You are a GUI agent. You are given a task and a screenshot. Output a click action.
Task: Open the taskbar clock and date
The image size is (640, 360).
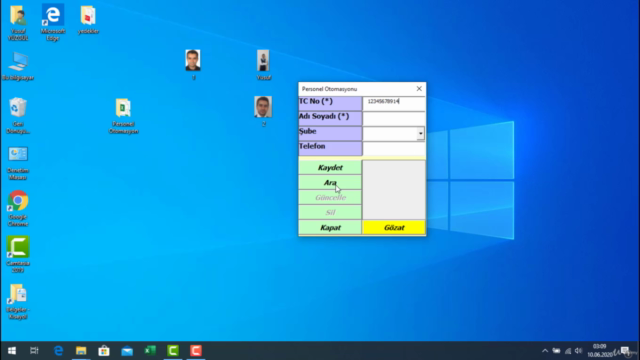click(600, 351)
